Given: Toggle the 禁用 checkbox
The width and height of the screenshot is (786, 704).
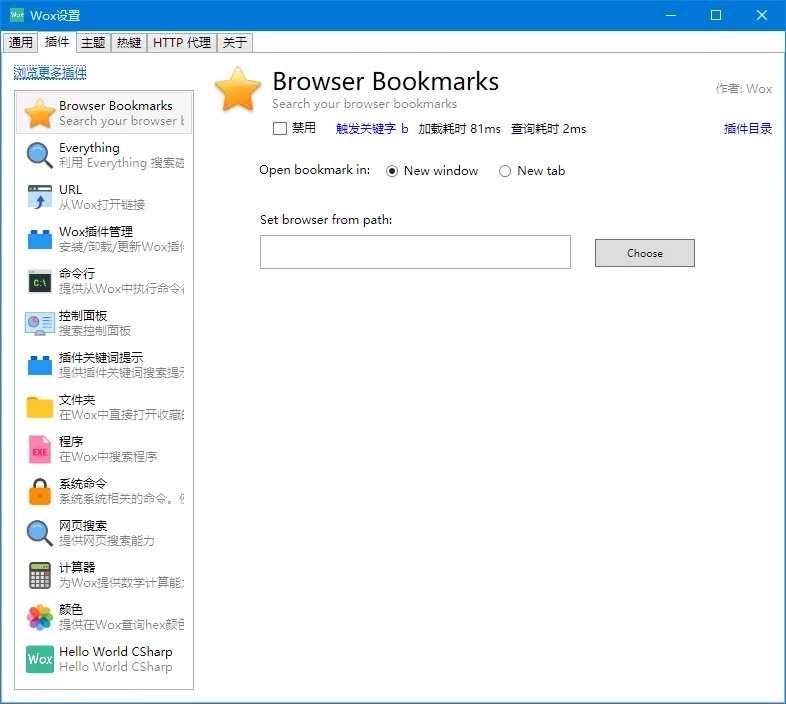Looking at the screenshot, I should 280,129.
